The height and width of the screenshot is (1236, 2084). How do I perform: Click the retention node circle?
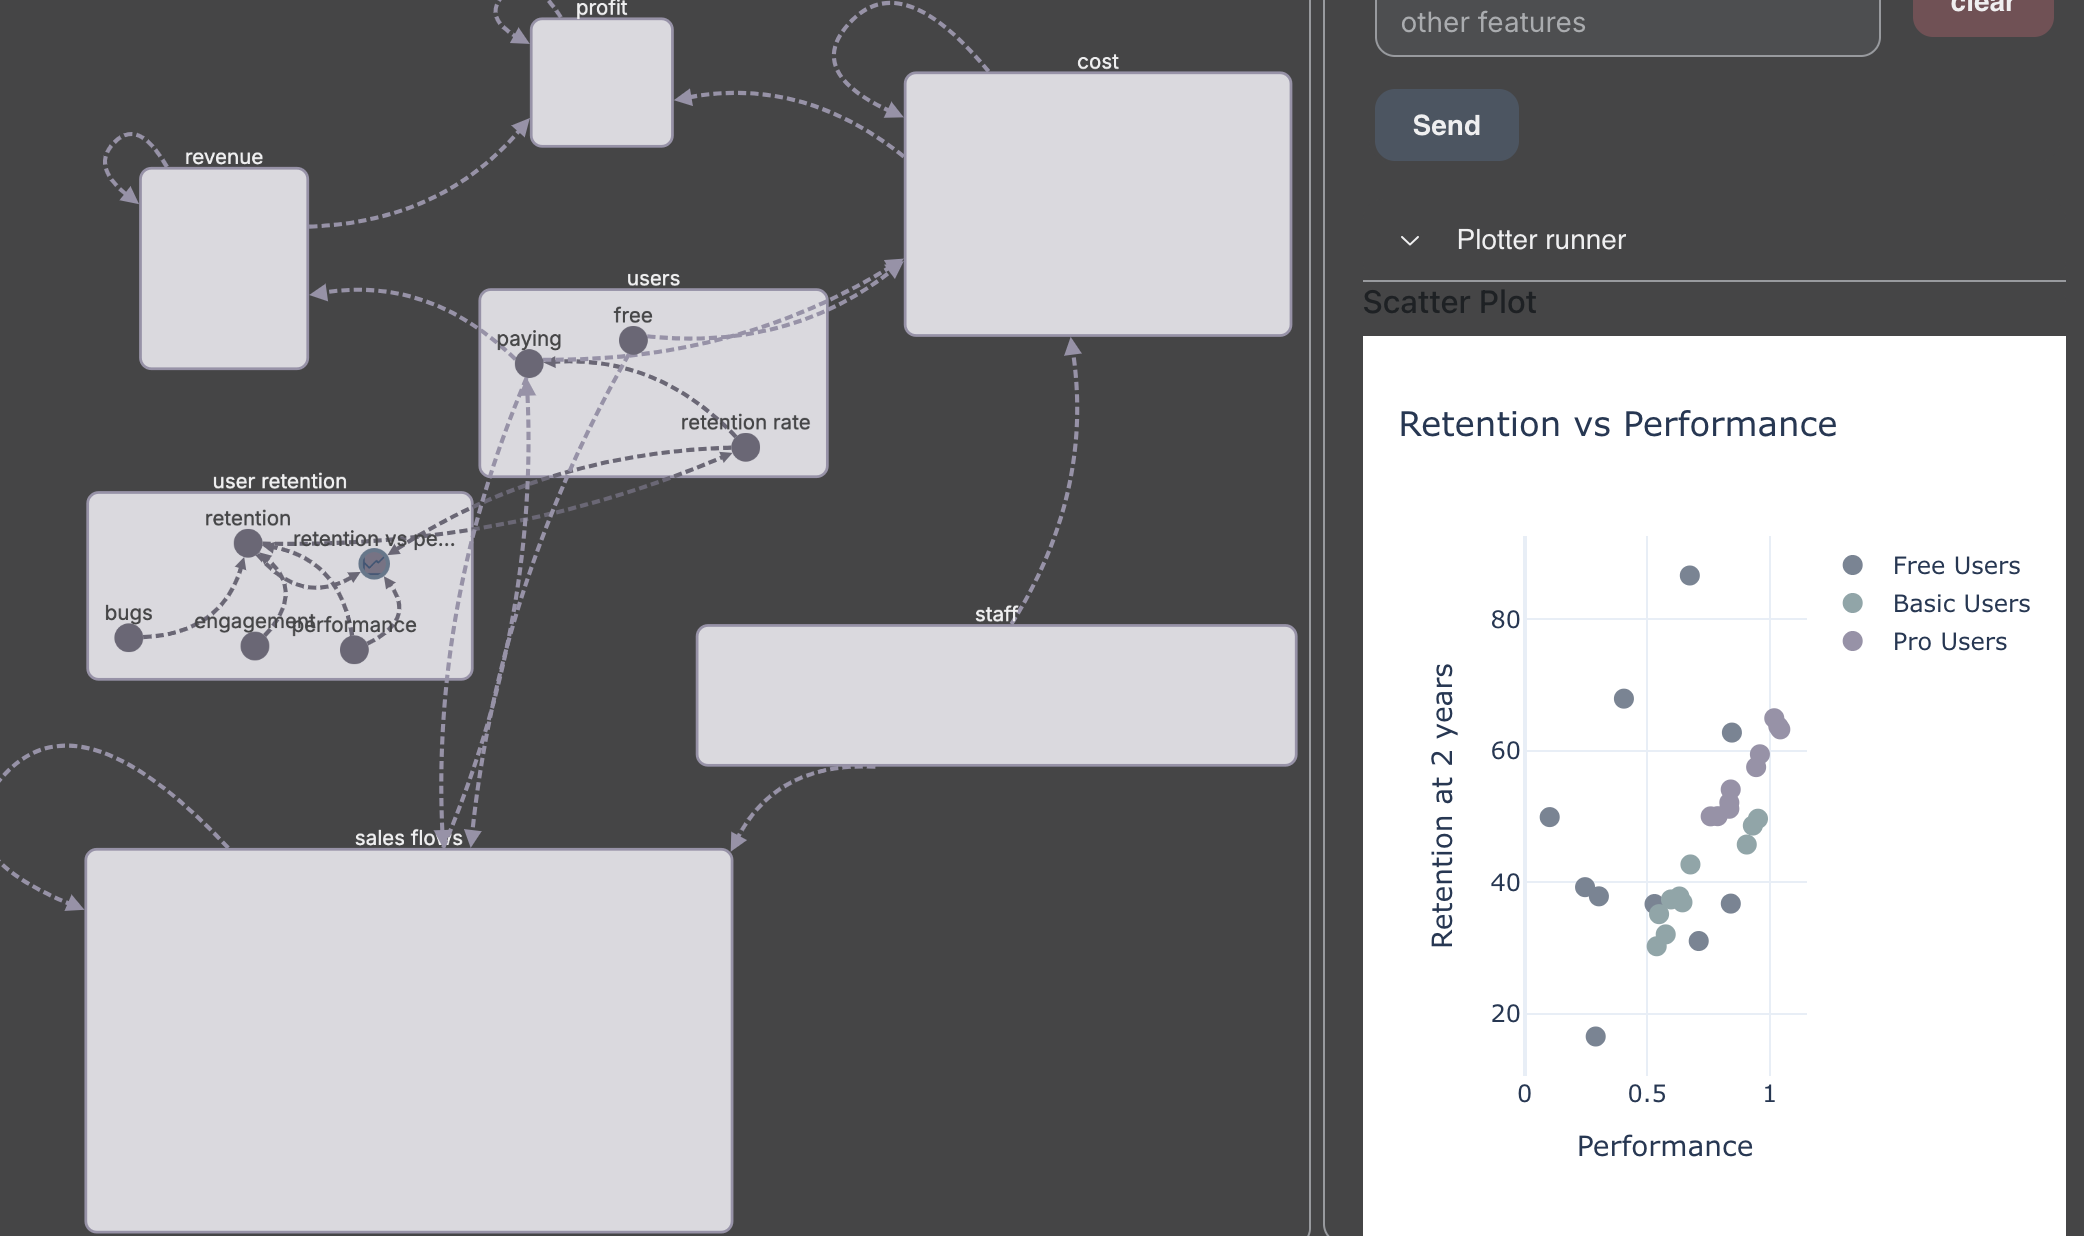(248, 544)
